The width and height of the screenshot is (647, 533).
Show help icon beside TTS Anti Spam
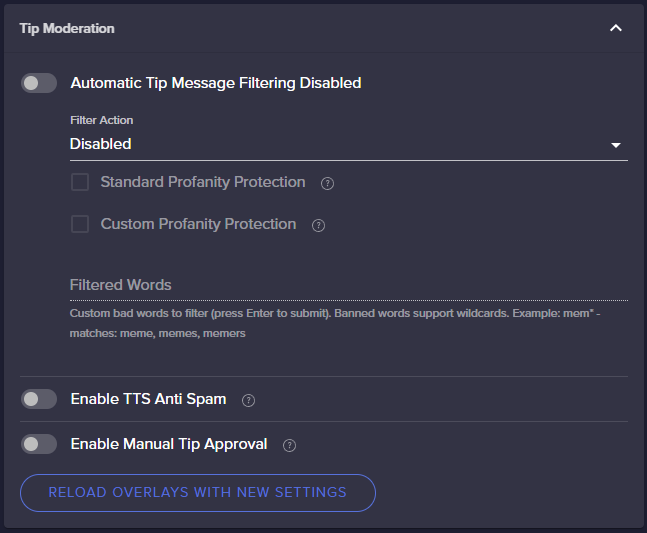[x=248, y=400]
